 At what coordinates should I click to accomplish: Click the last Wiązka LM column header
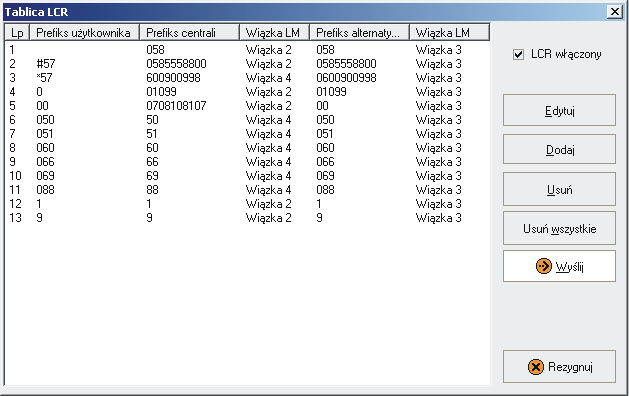point(449,32)
